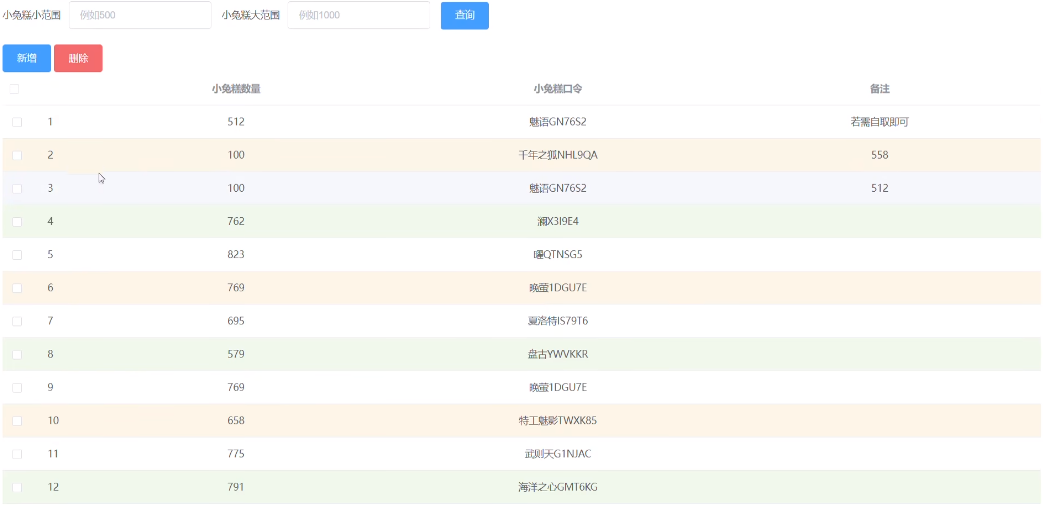Check the checkbox for row 6
This screenshot has width=1043, height=514.
tap(17, 288)
